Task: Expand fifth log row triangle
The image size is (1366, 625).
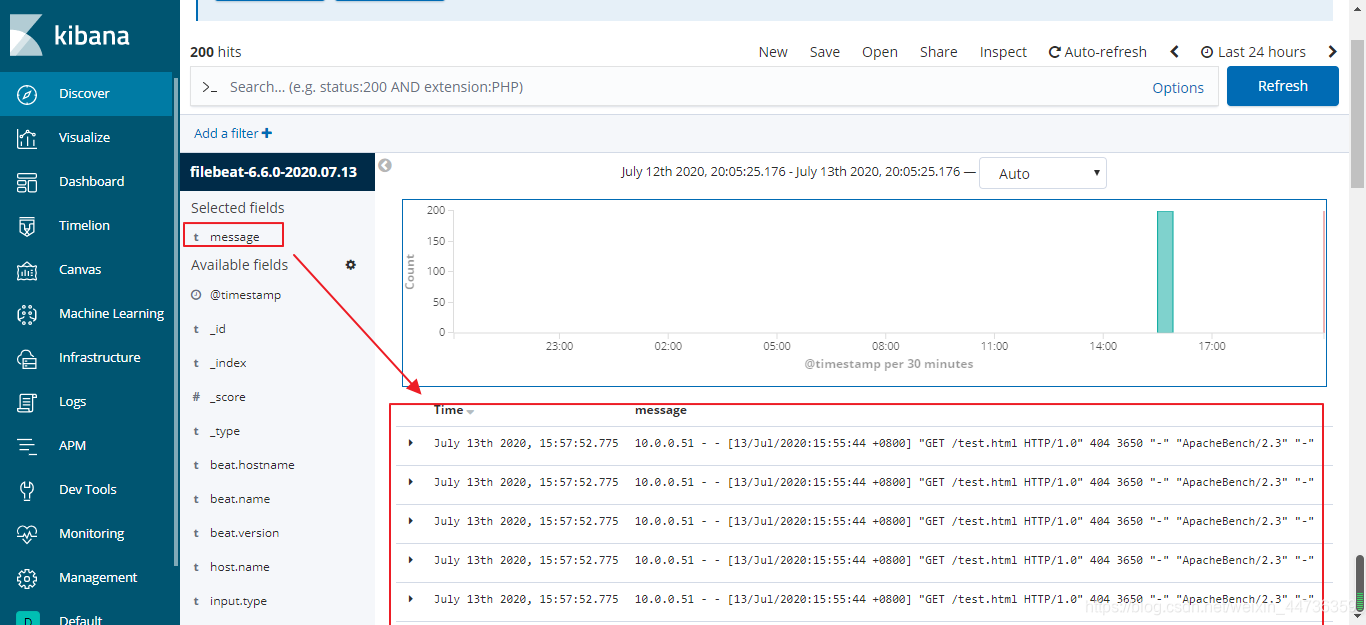Action: coord(410,599)
